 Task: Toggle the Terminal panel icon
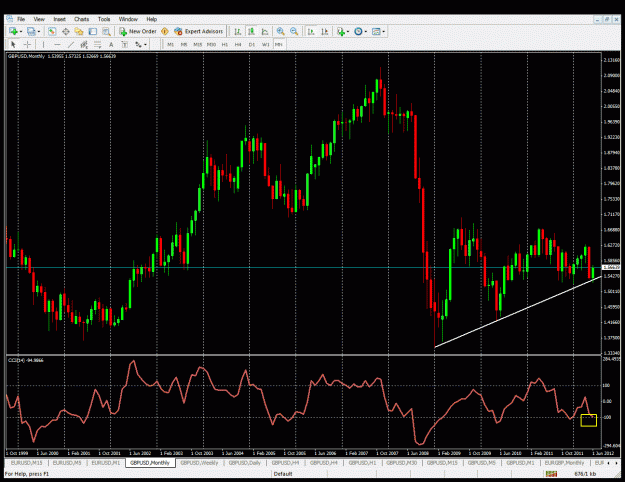[92, 31]
